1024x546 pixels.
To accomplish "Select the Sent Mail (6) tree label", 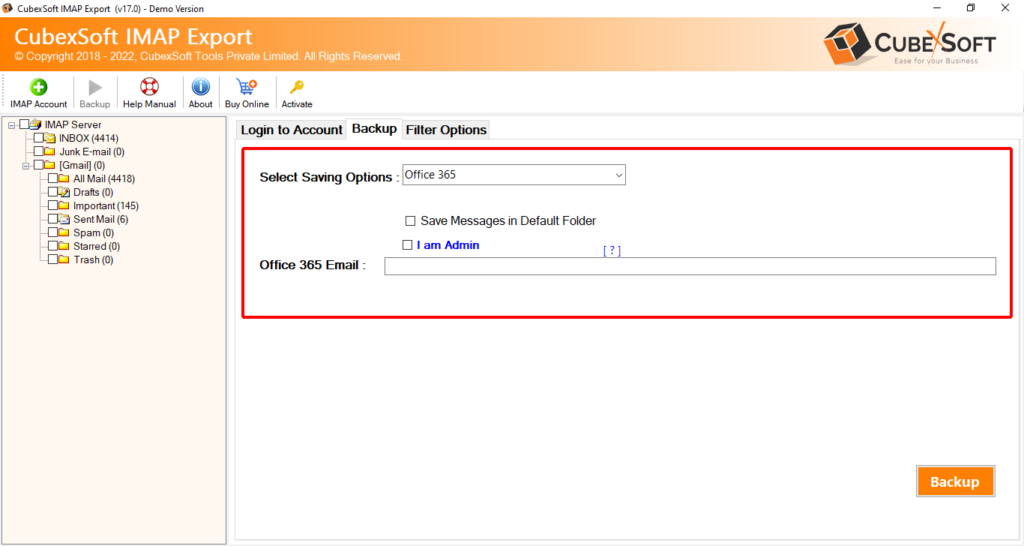I will click(x=101, y=219).
